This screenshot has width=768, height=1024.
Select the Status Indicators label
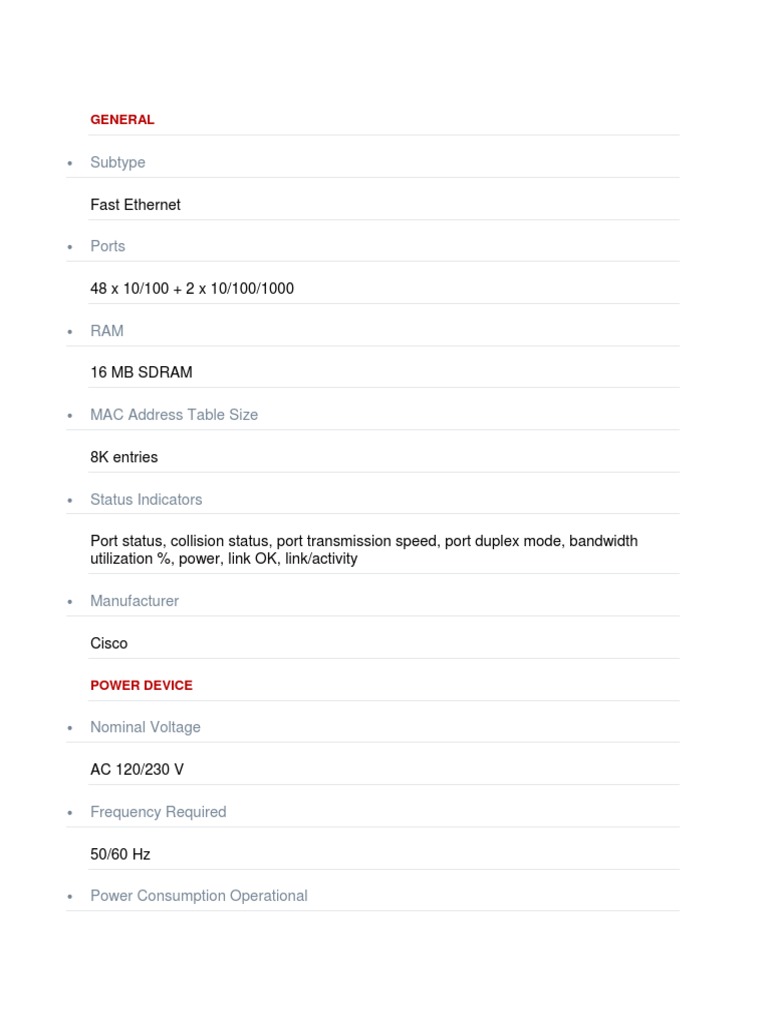point(146,500)
